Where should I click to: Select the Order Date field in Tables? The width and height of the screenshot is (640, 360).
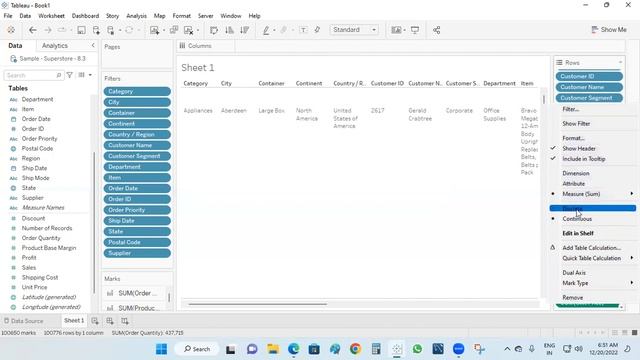[36, 119]
